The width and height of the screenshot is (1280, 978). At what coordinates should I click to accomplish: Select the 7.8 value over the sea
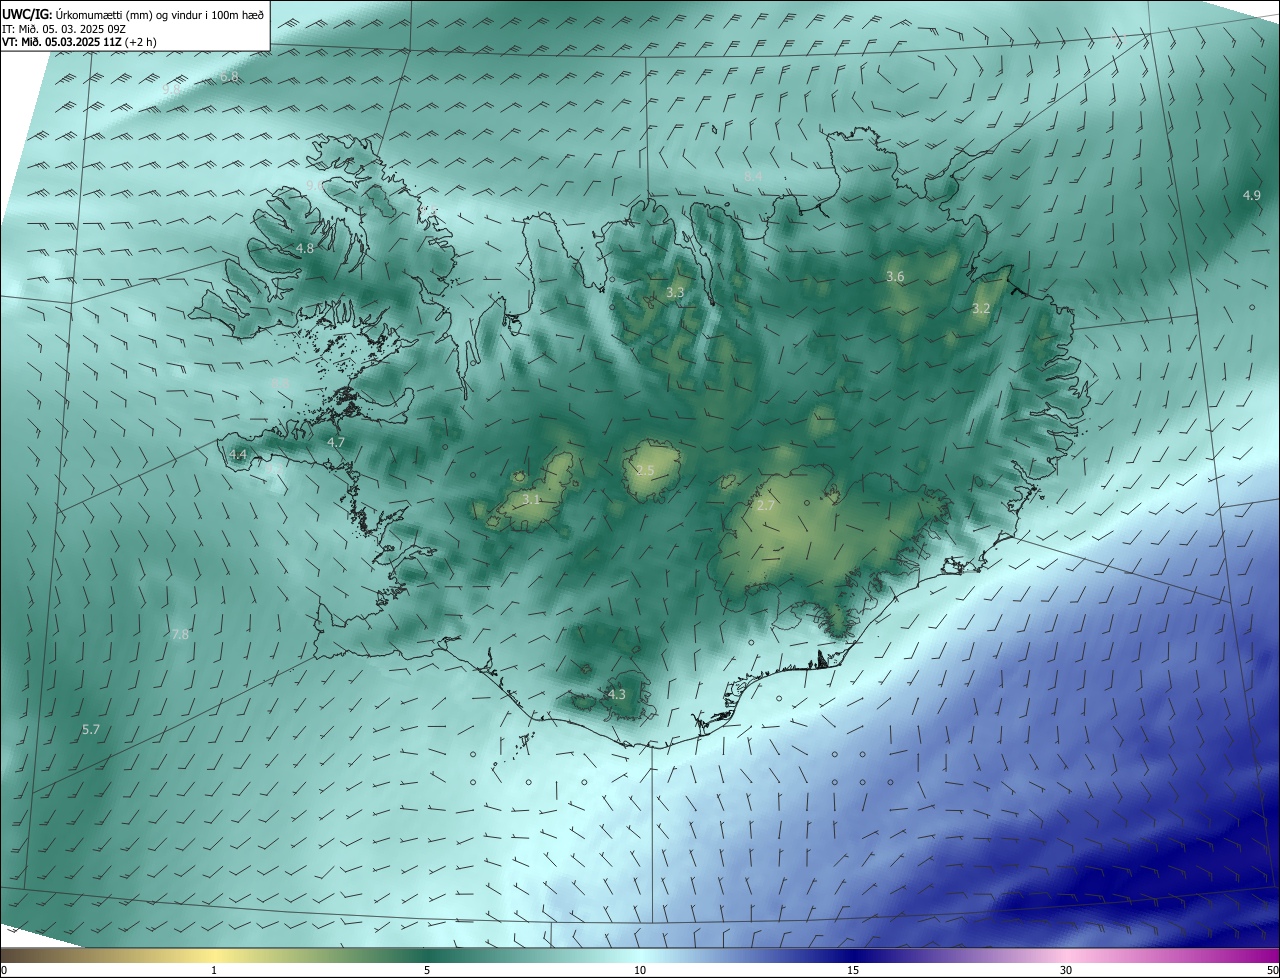[x=180, y=634]
